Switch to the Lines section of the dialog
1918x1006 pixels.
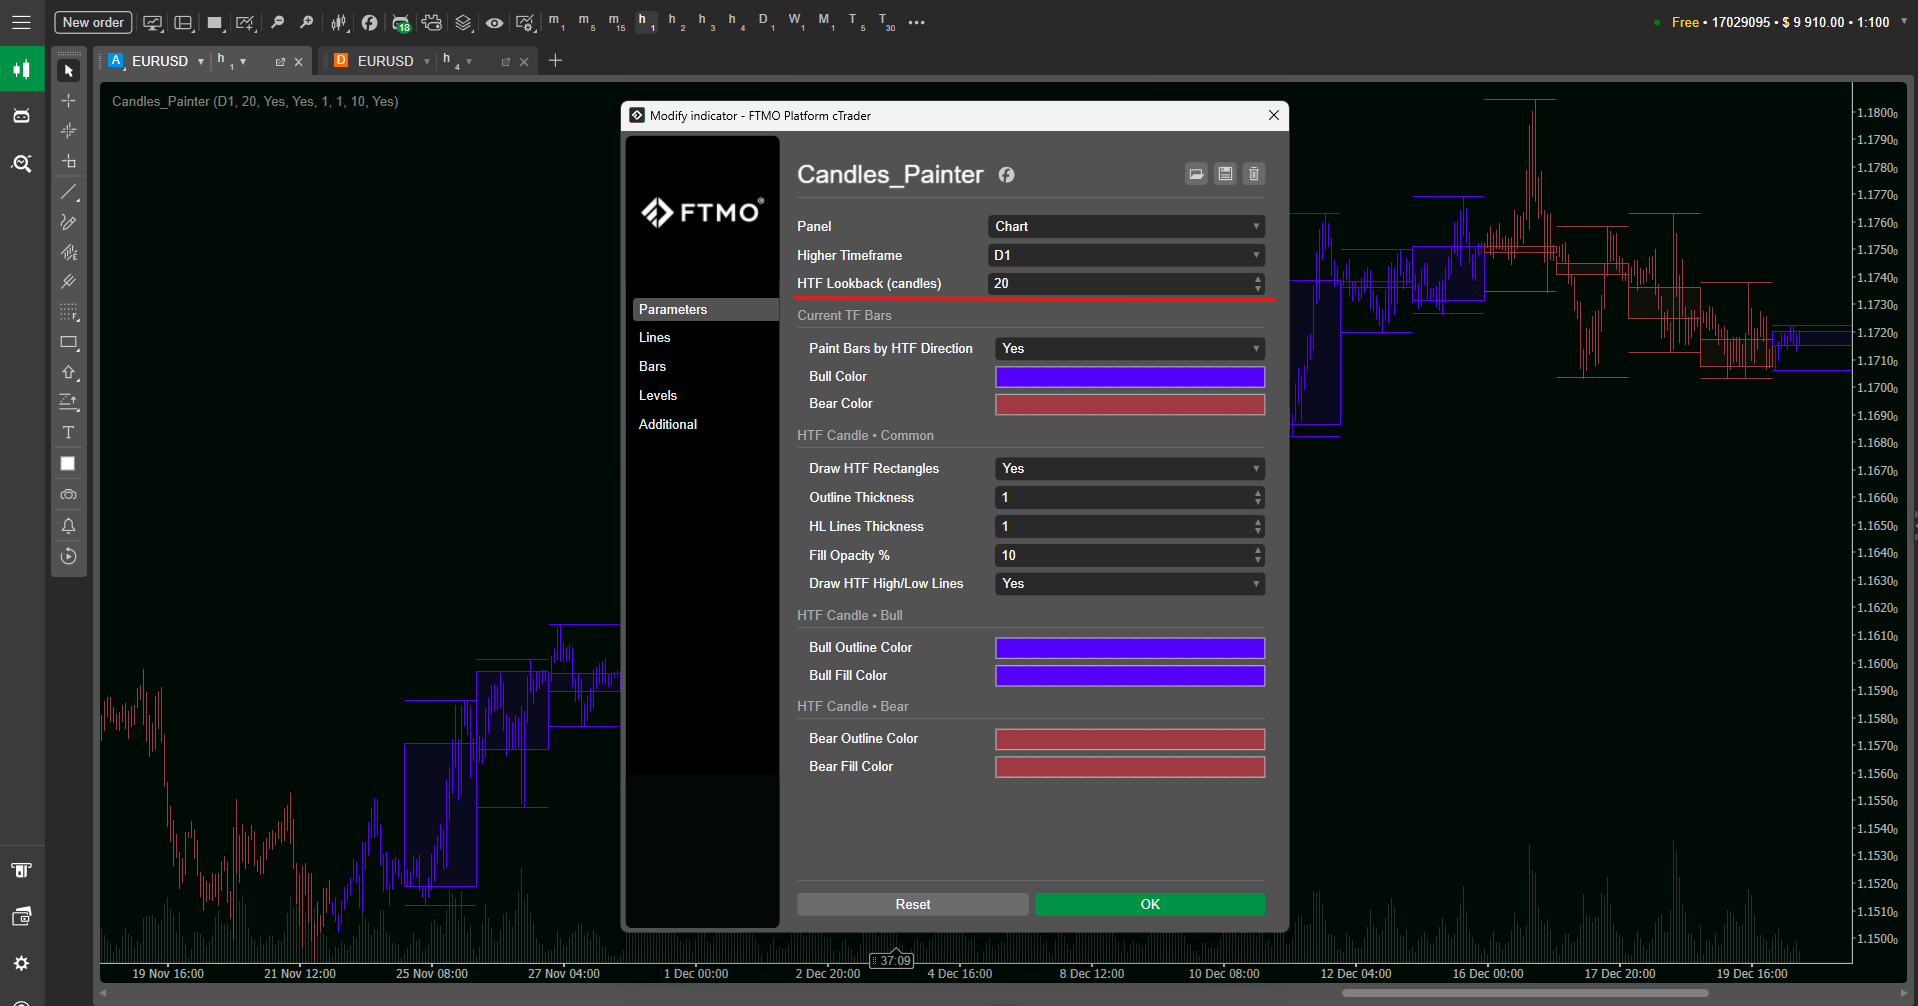pyautogui.click(x=655, y=337)
